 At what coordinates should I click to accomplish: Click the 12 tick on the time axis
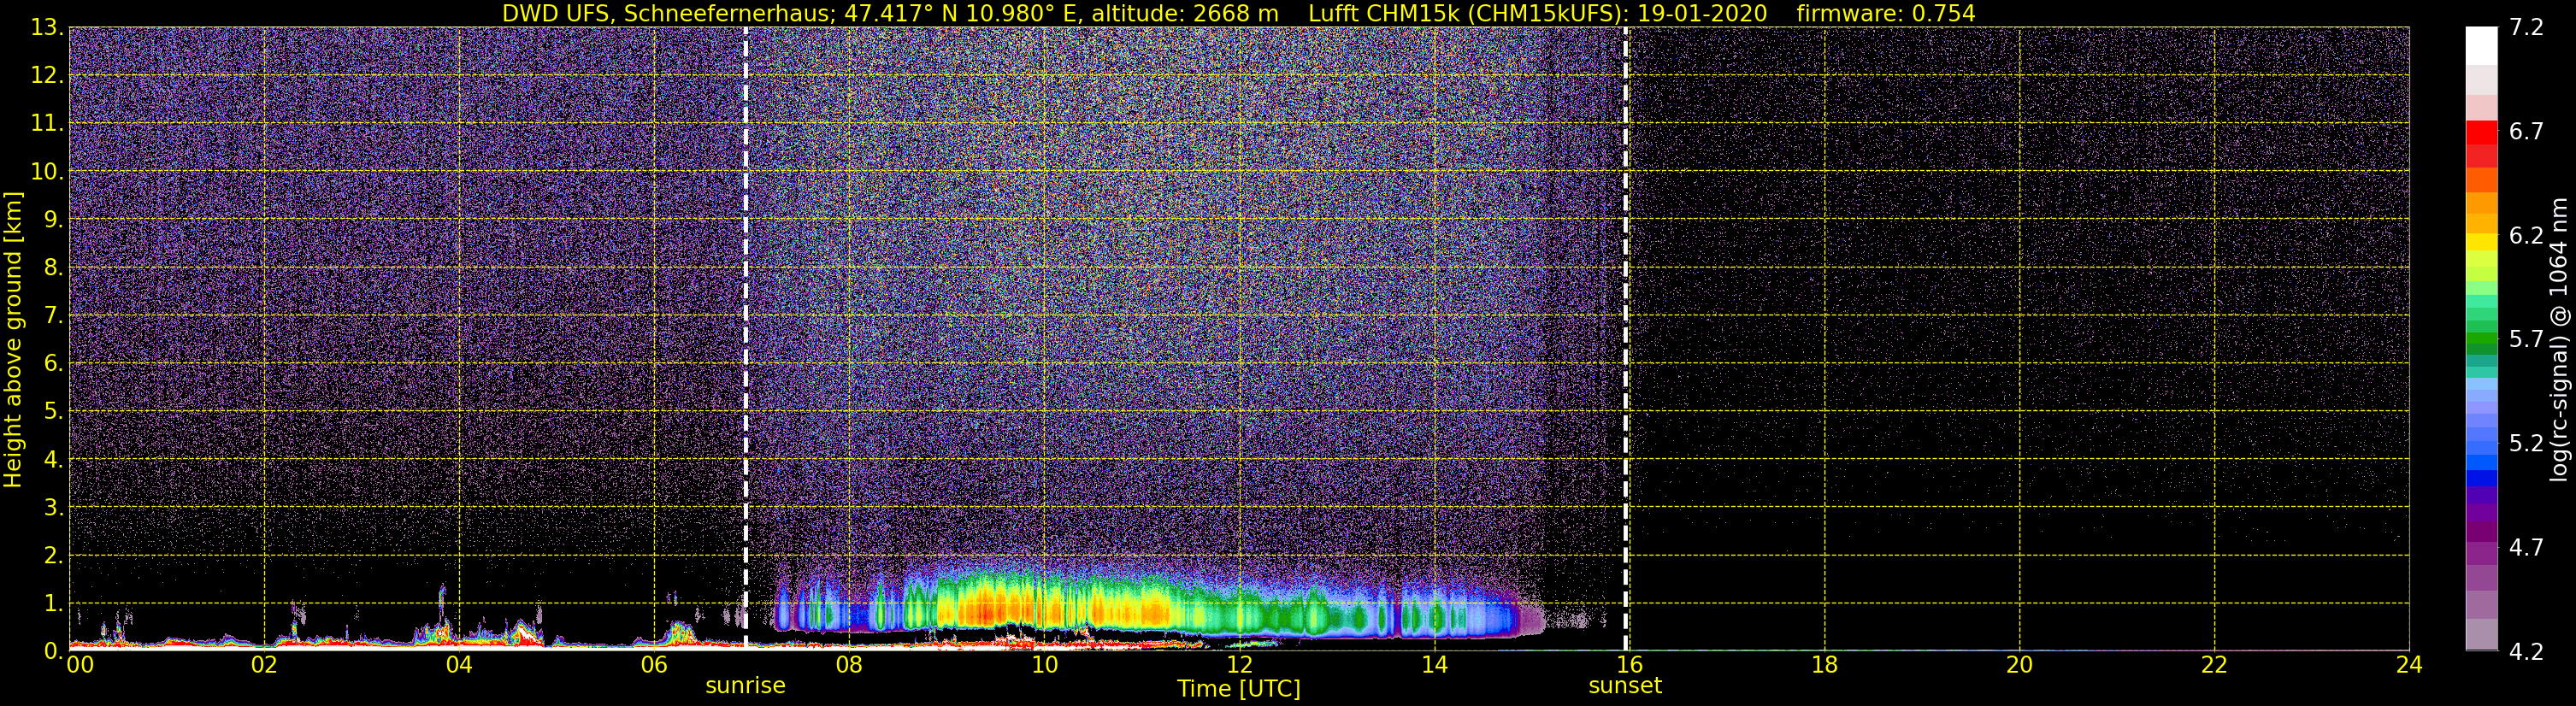pos(1239,665)
